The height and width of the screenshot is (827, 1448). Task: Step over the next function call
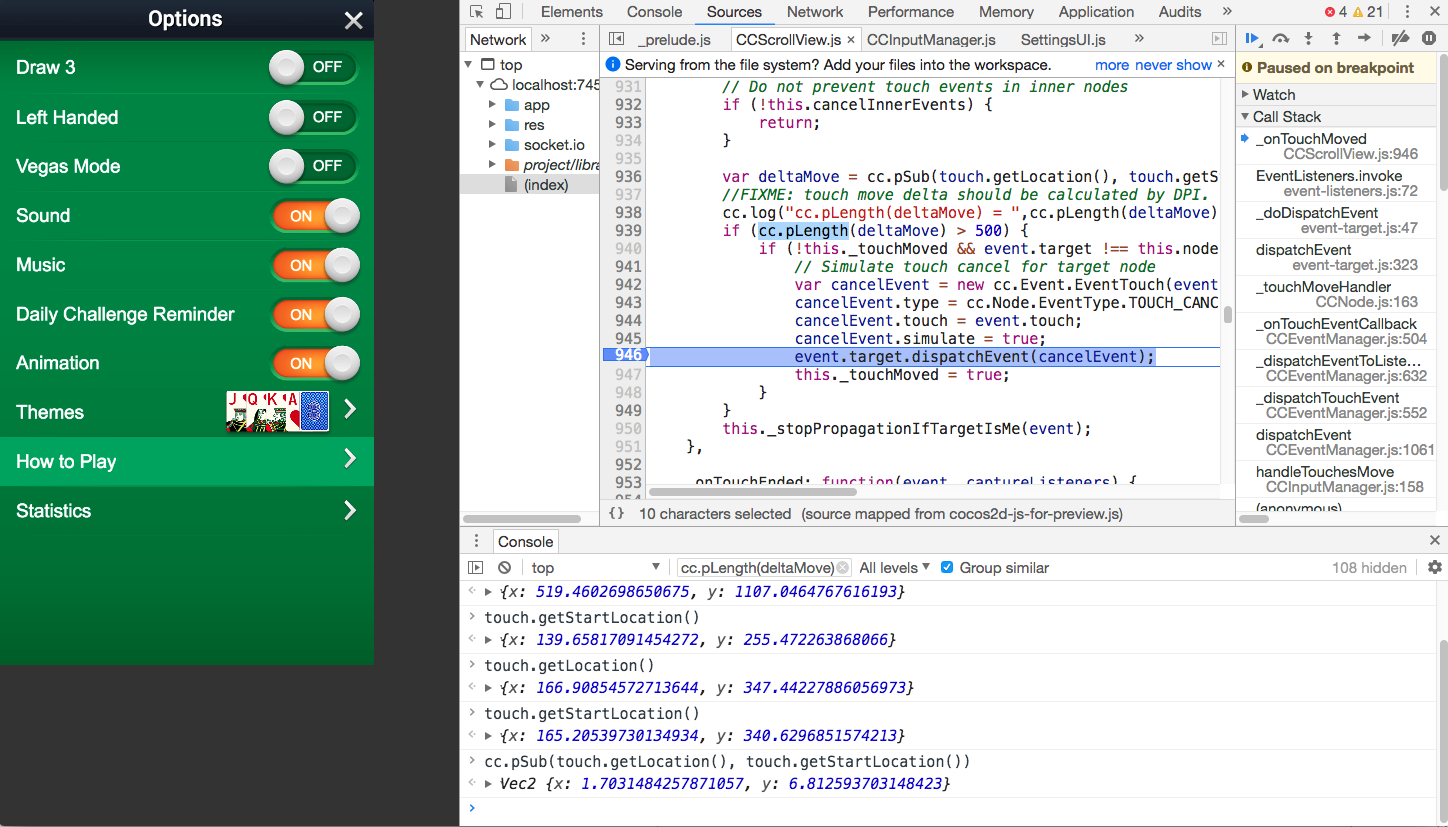(1281, 39)
